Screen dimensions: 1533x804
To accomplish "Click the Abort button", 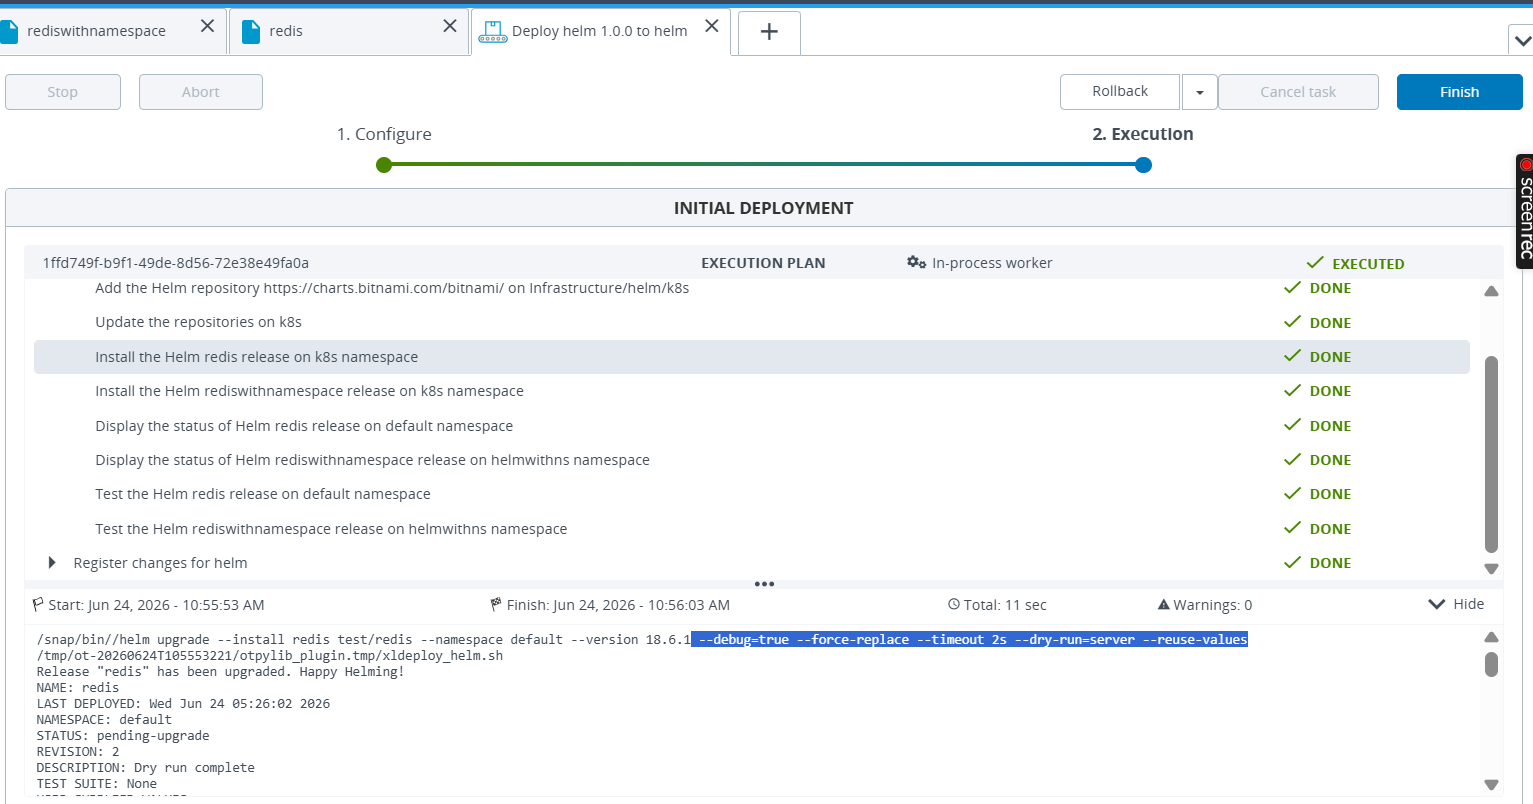I will (201, 92).
